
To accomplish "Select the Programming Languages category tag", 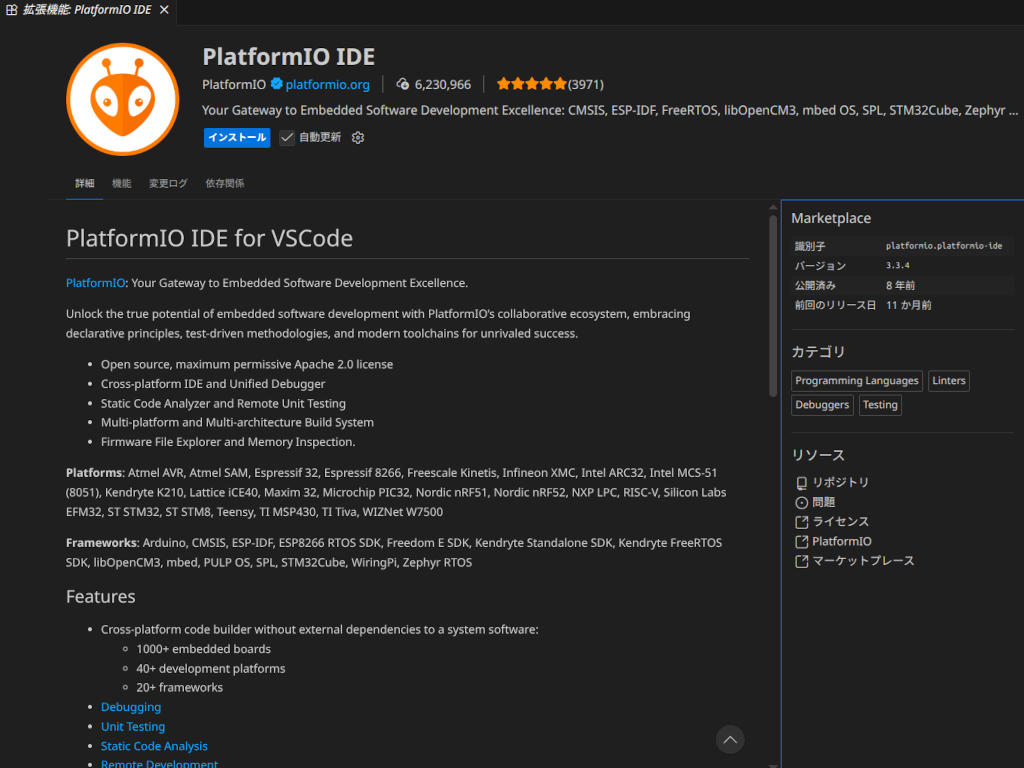I will point(856,381).
